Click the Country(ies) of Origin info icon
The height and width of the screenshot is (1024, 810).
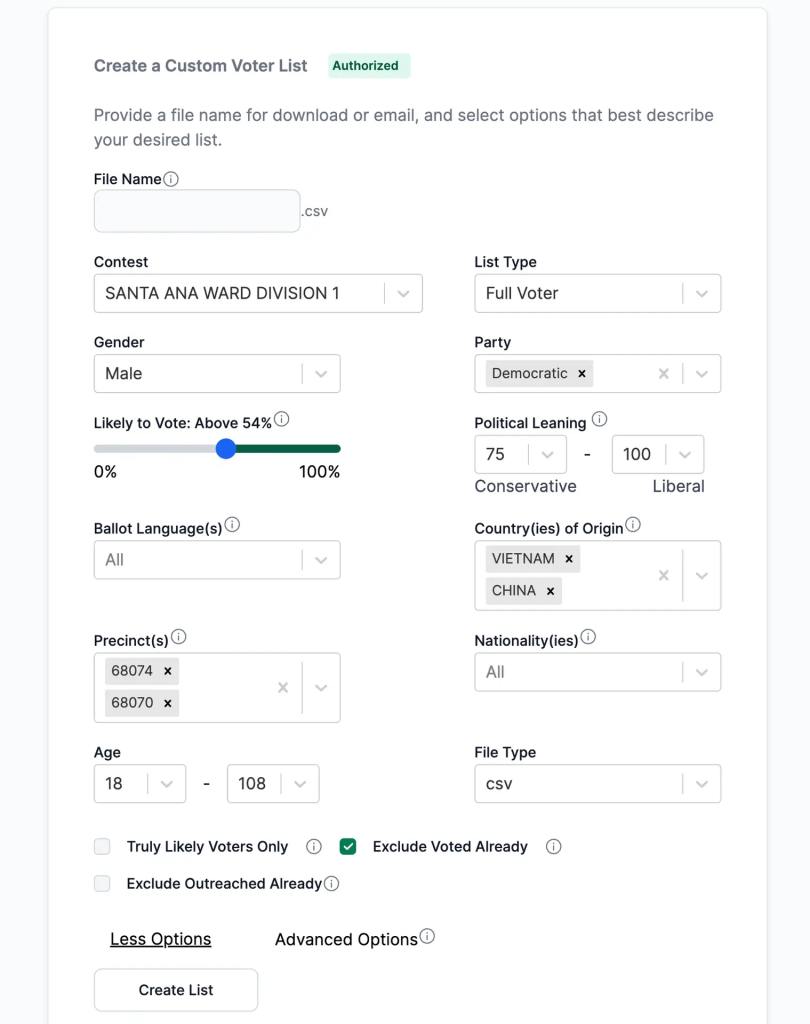tap(633, 524)
